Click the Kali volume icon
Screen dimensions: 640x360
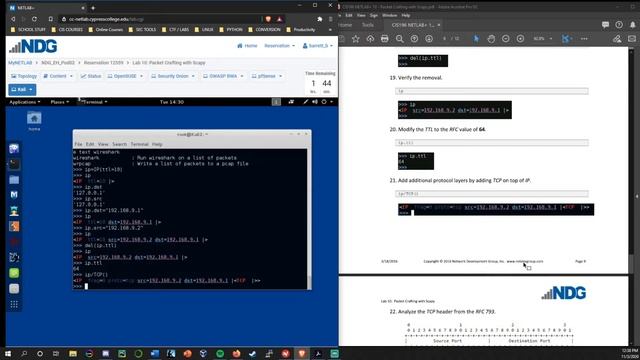pos(315,102)
